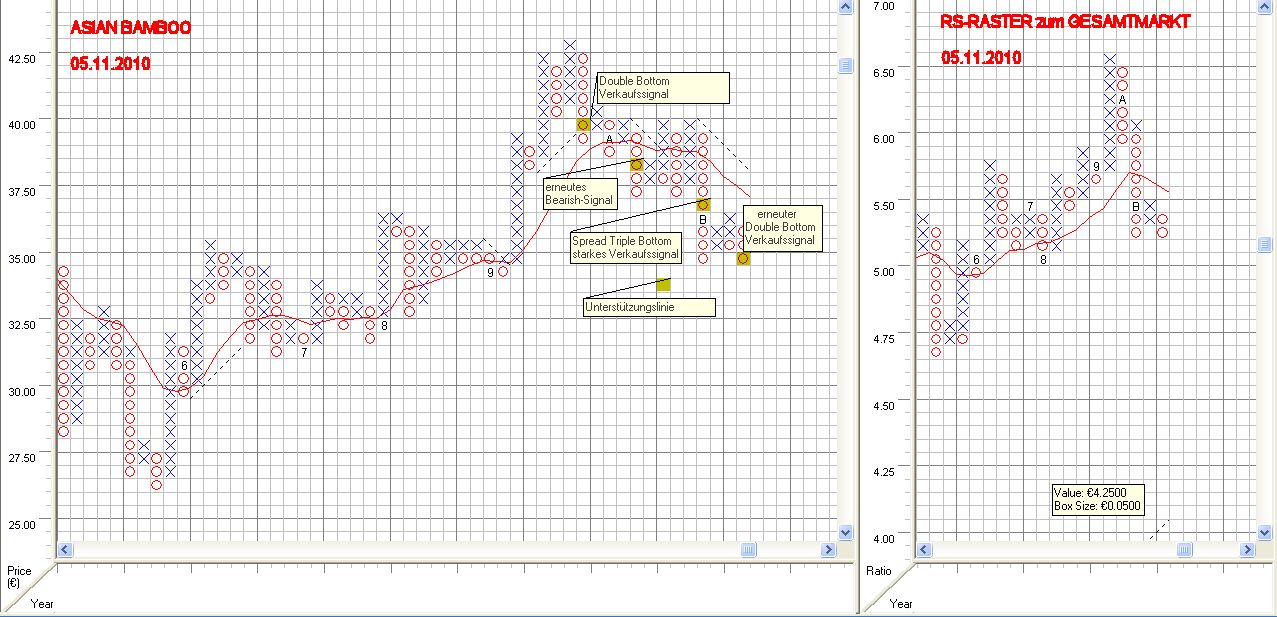Click the 37.50 price axis value
The image size is (1277, 617).
click(22, 192)
